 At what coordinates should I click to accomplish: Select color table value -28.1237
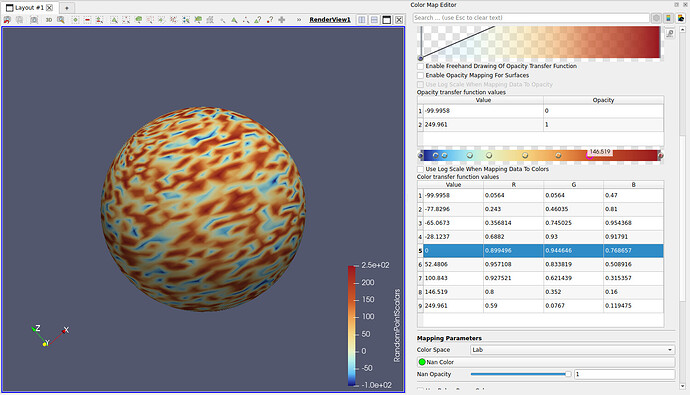click(x=453, y=237)
